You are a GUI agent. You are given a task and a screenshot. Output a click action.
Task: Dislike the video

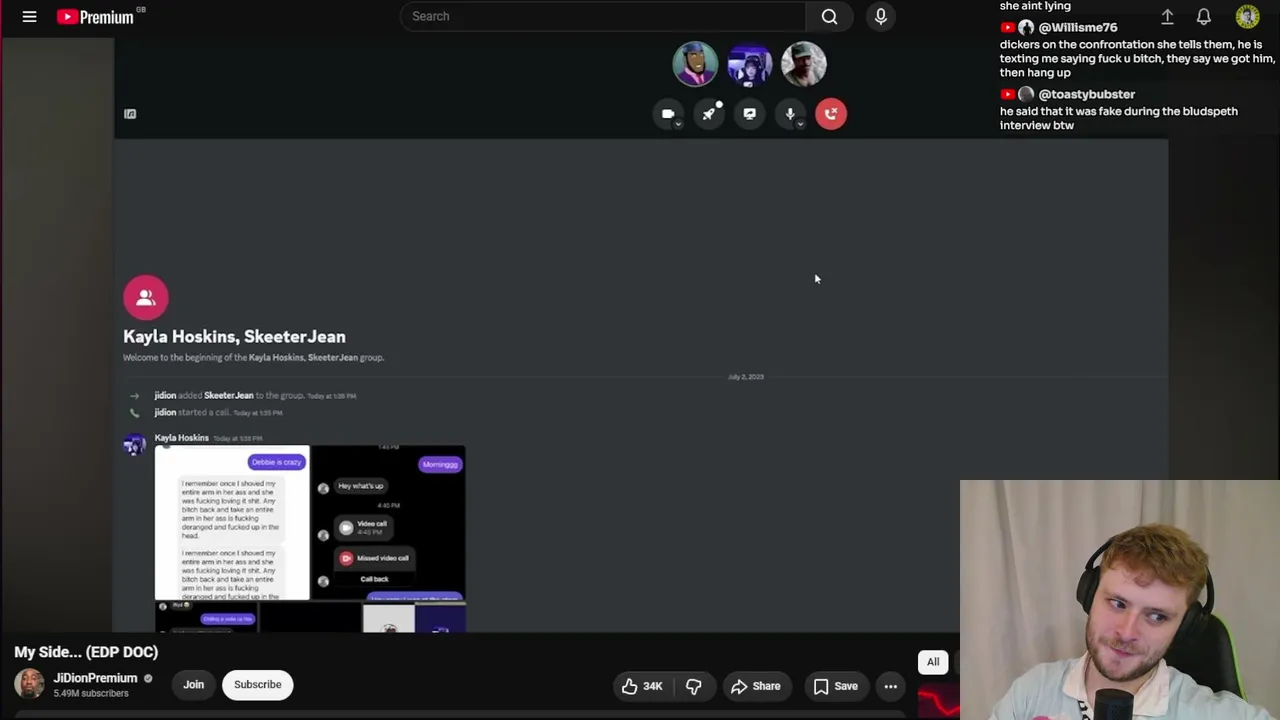(x=693, y=686)
